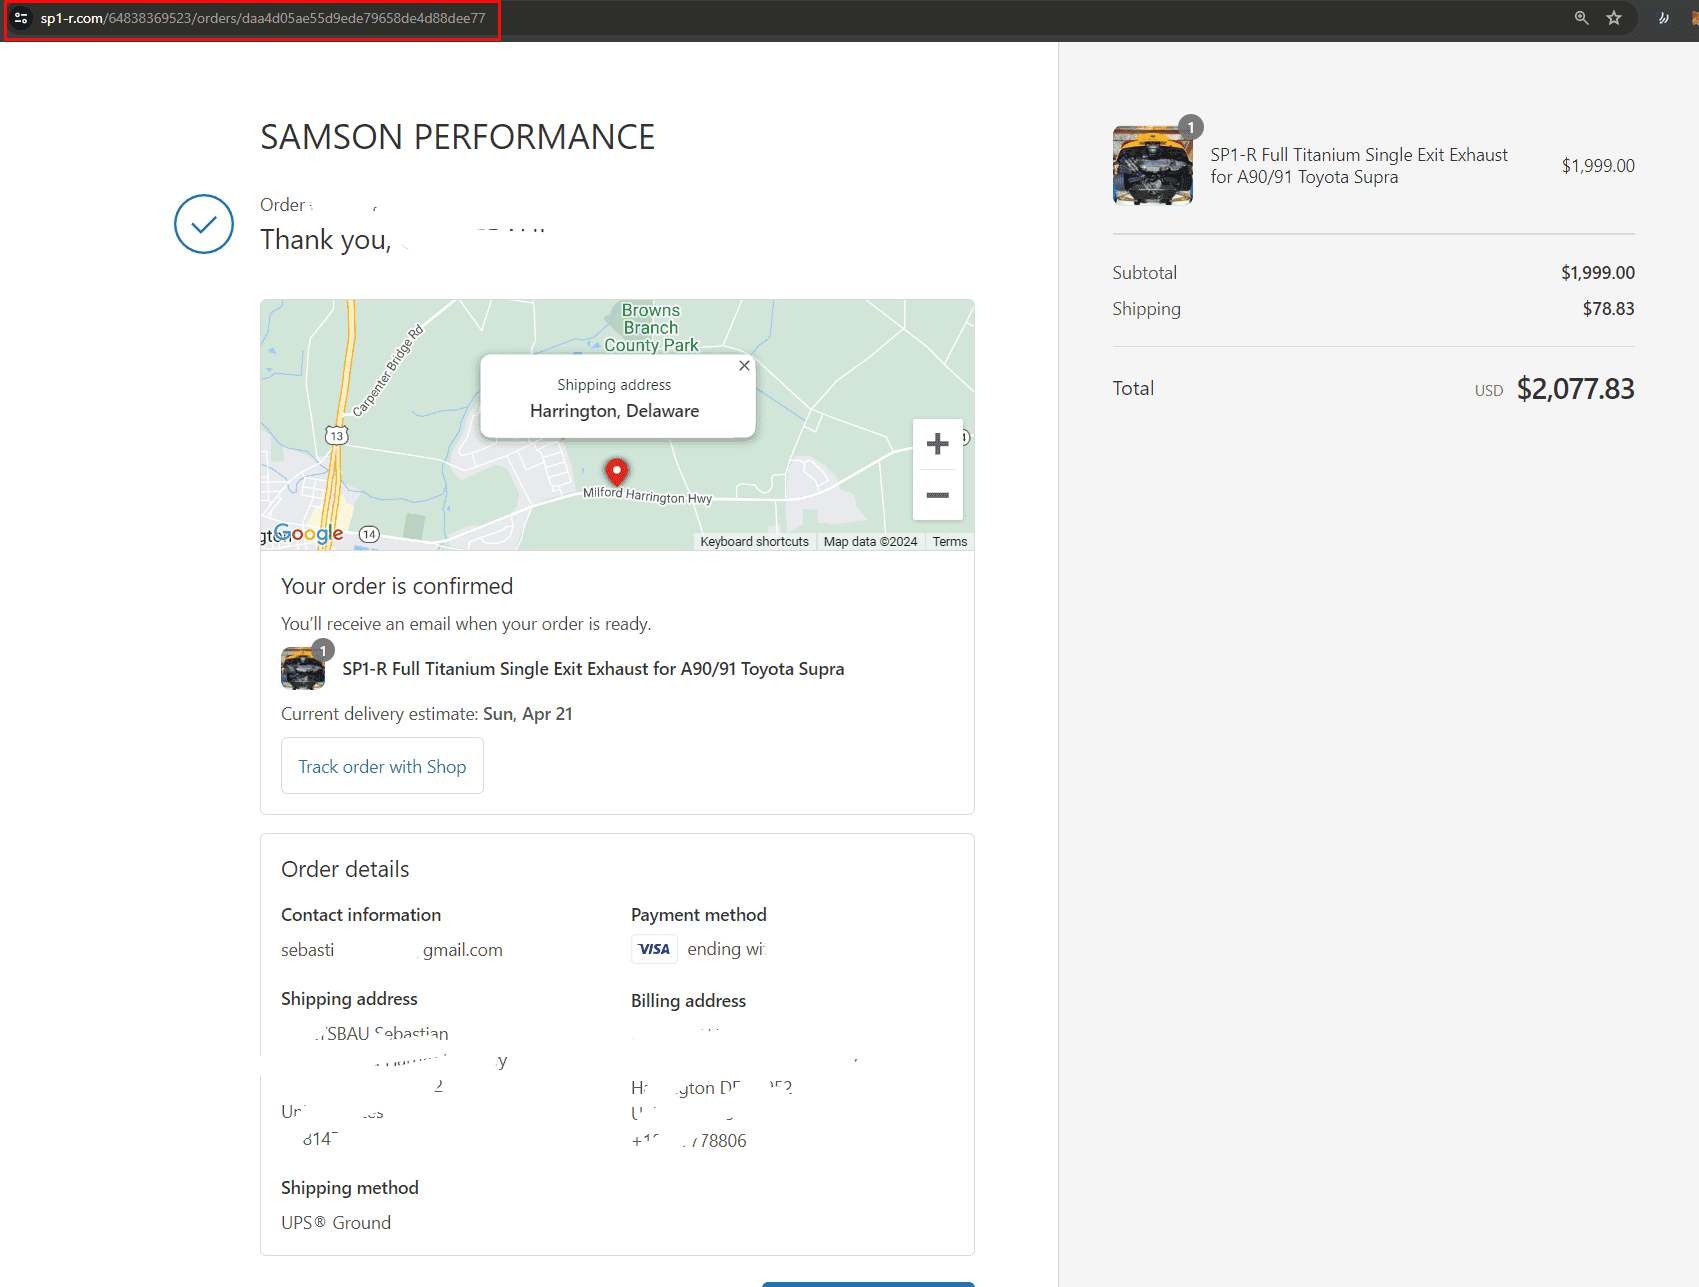The width and height of the screenshot is (1699, 1287).
Task: Track order with Shop
Action: pyautogui.click(x=382, y=766)
